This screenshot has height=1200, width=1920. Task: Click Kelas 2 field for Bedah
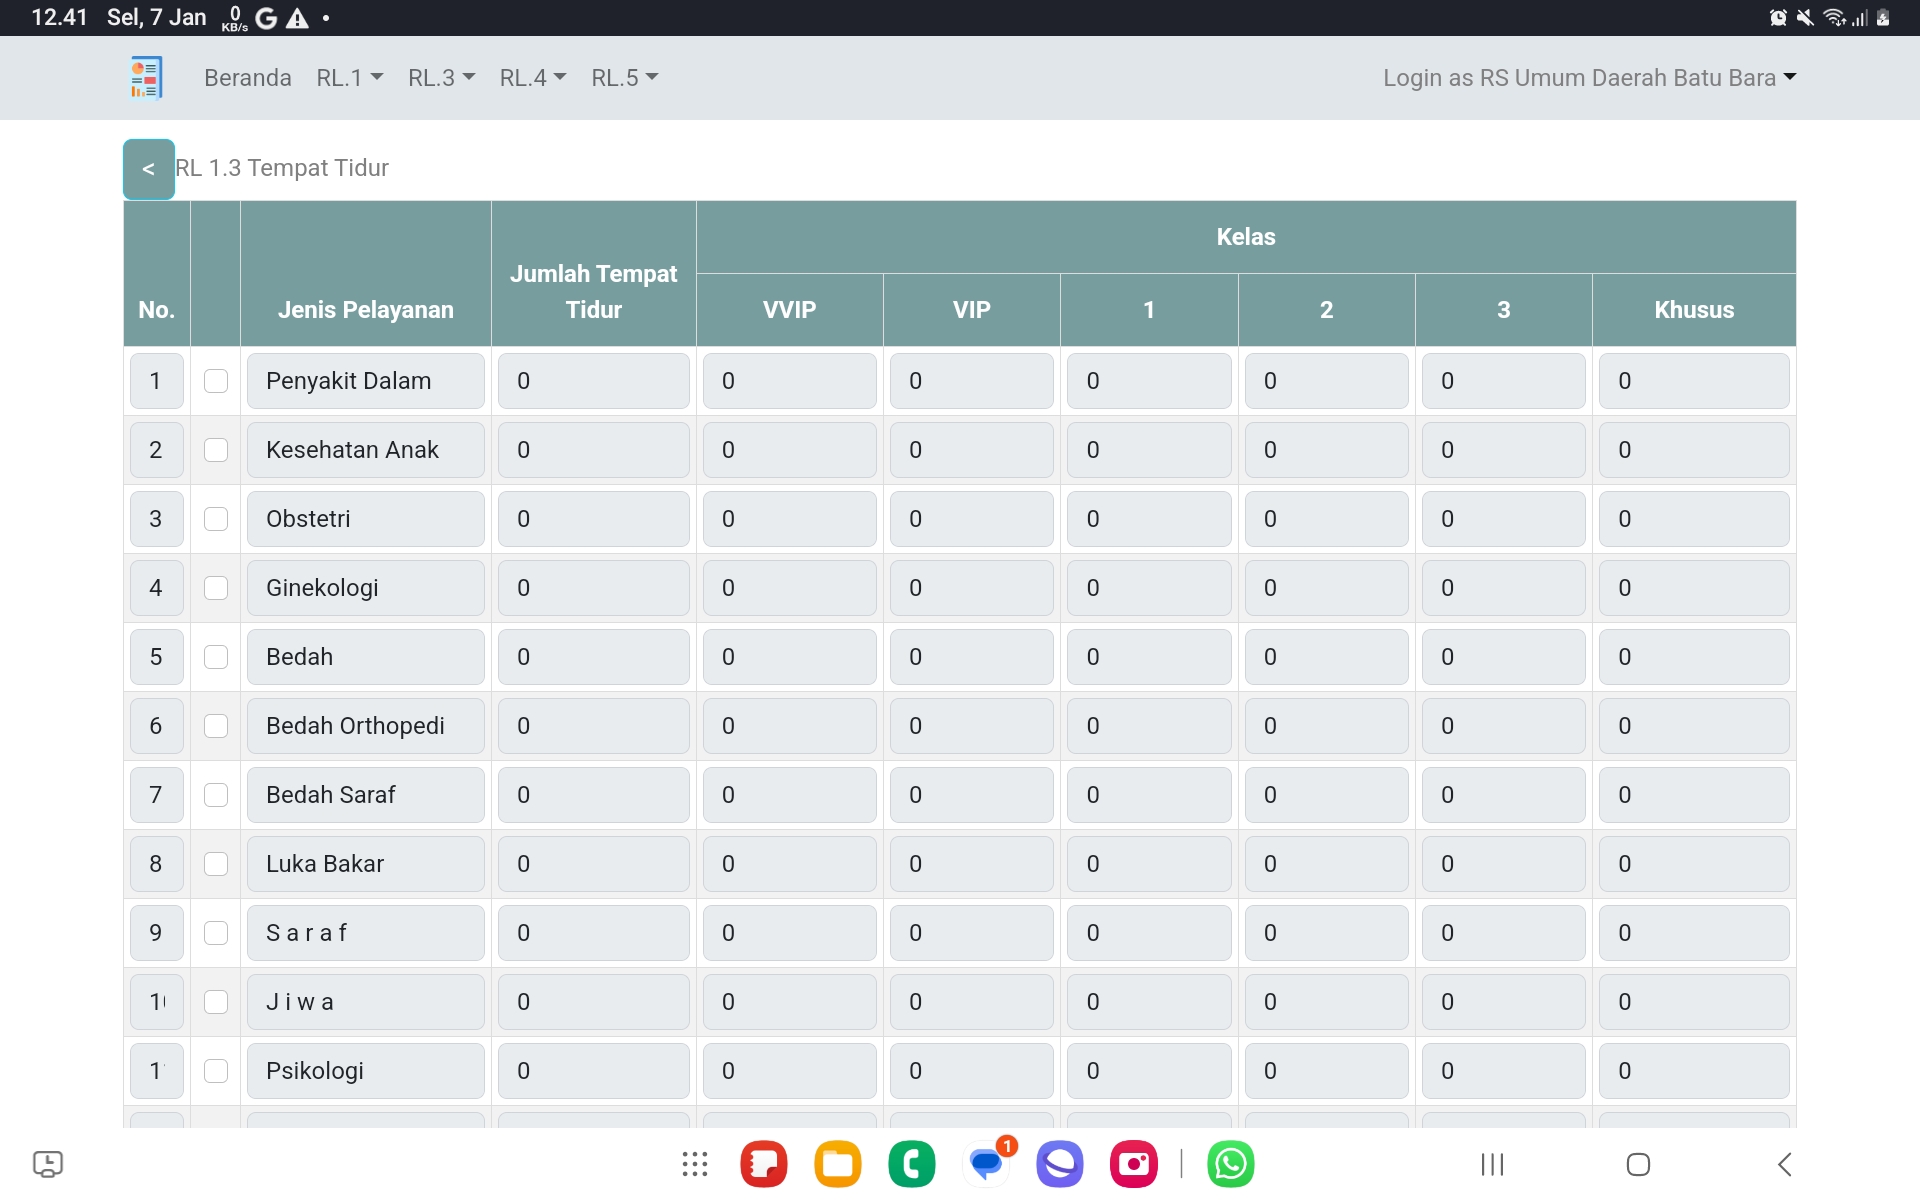pos(1327,657)
